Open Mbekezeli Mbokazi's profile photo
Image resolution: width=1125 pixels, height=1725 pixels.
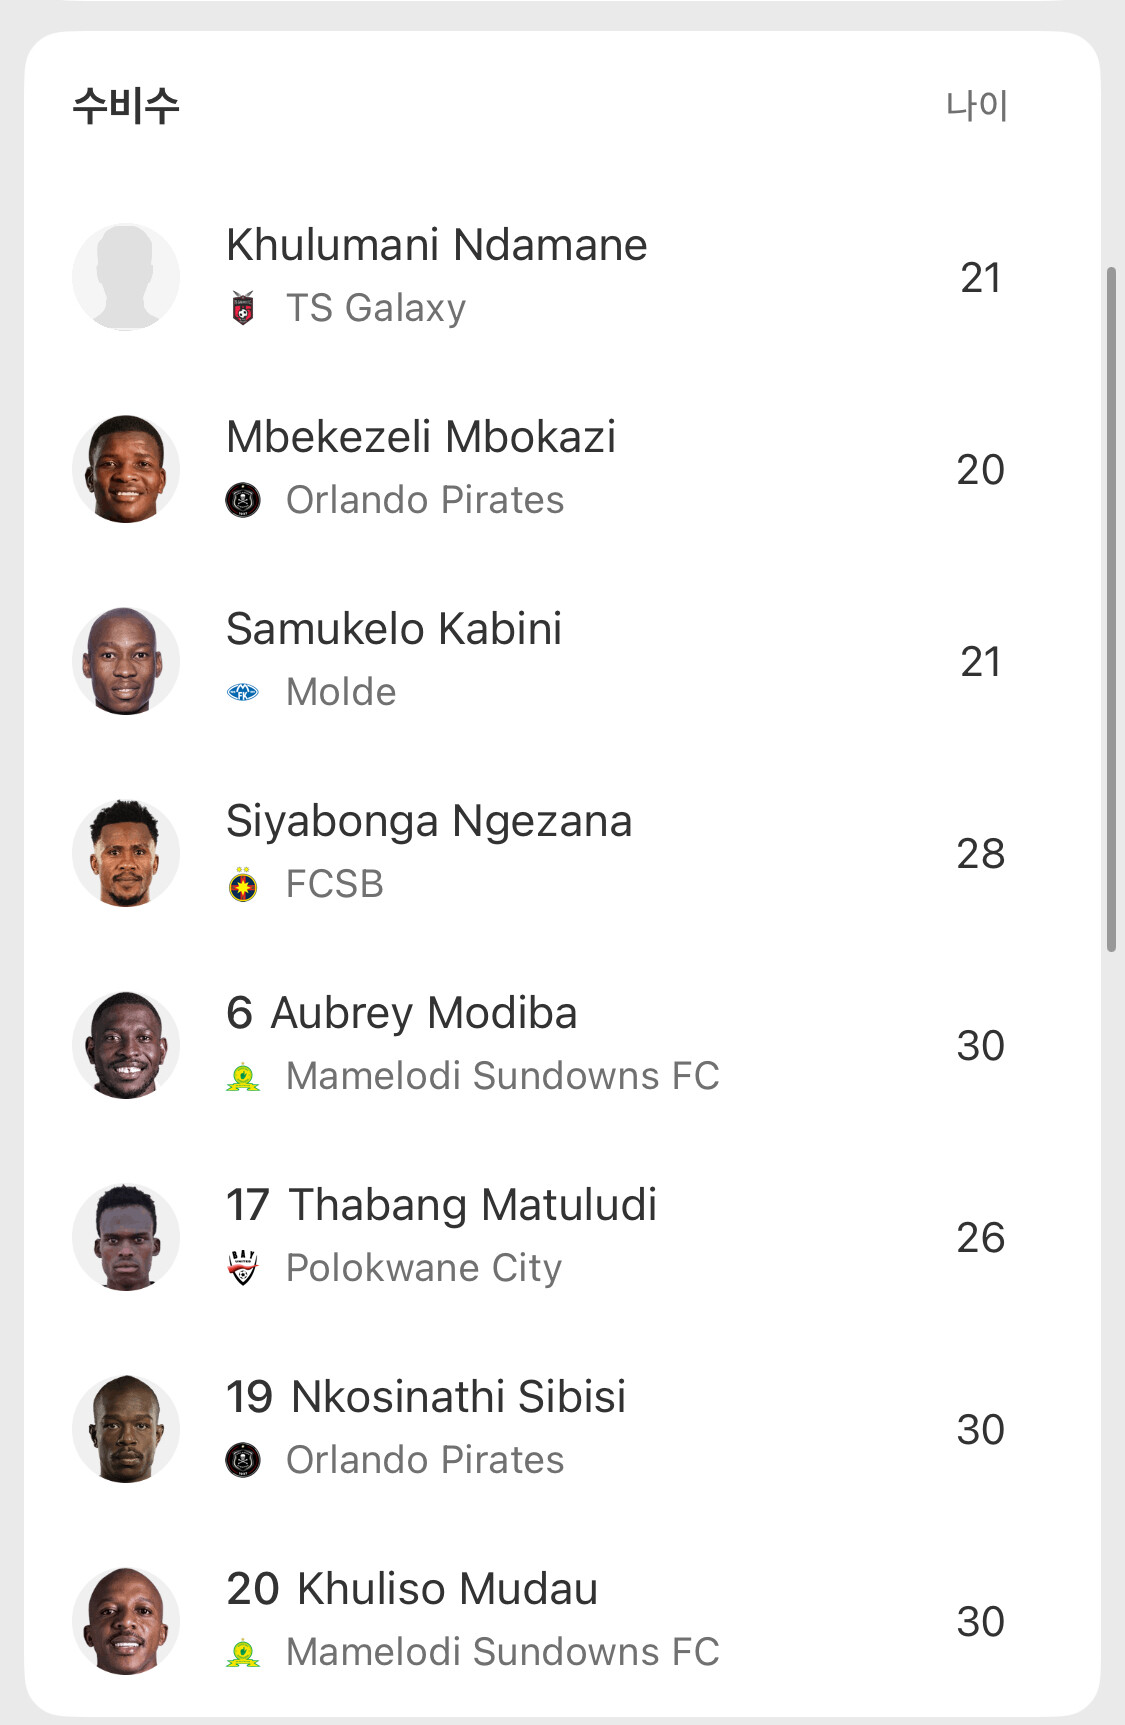[126, 469]
